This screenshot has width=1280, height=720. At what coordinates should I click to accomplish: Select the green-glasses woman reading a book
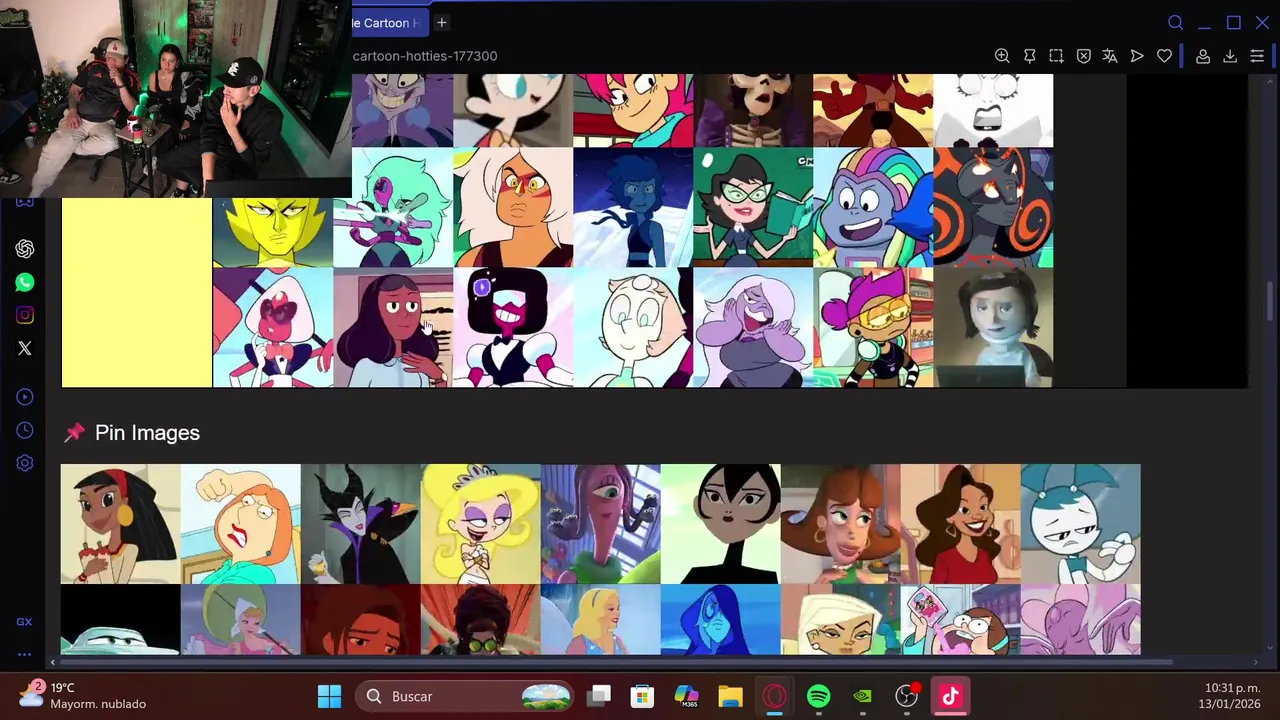(x=753, y=208)
